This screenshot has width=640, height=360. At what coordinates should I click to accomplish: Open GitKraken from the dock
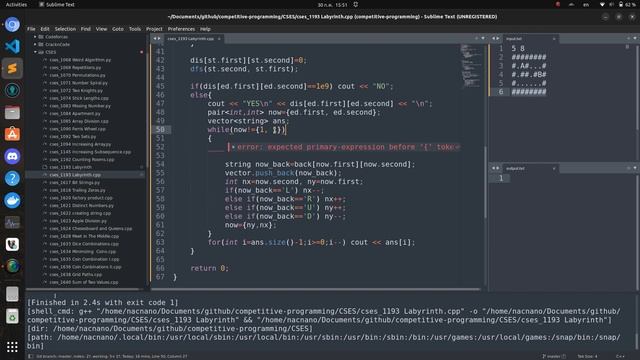click(12, 90)
